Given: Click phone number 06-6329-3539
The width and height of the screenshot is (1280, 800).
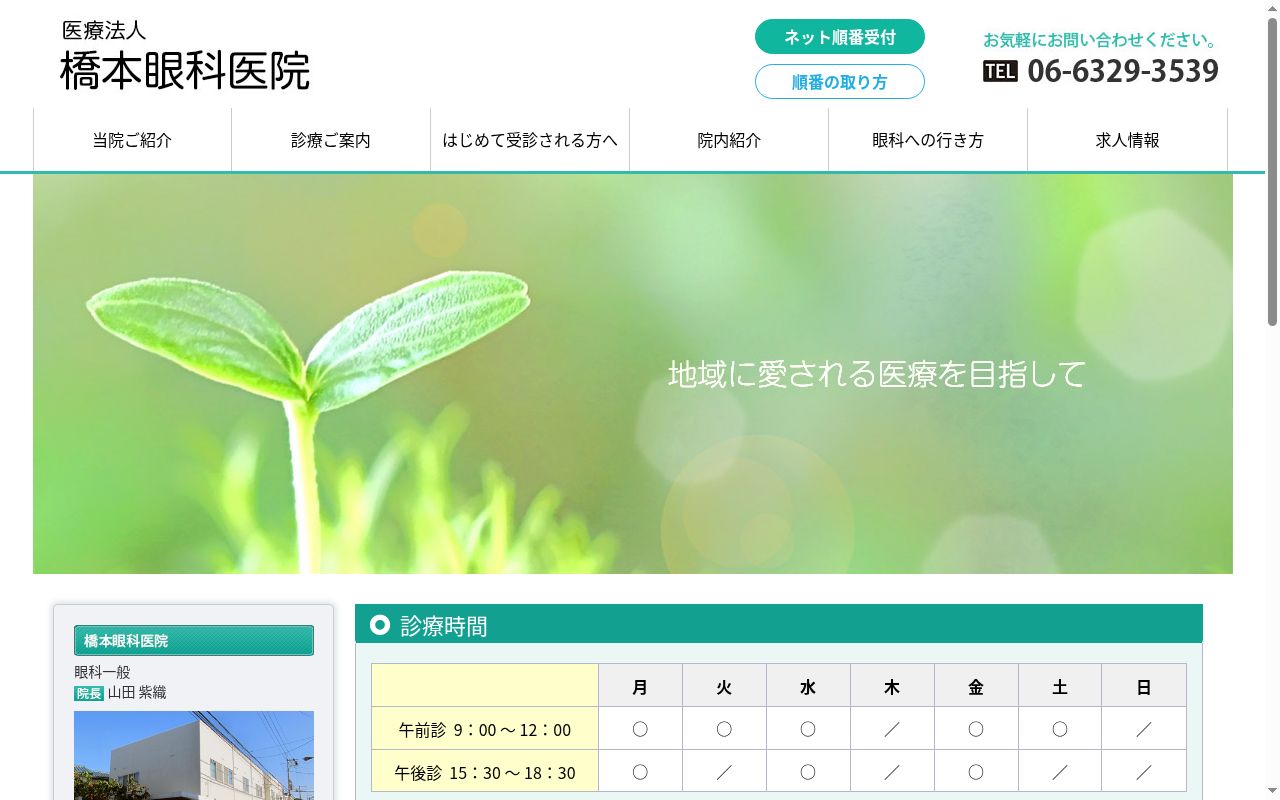Looking at the screenshot, I should (x=1123, y=71).
